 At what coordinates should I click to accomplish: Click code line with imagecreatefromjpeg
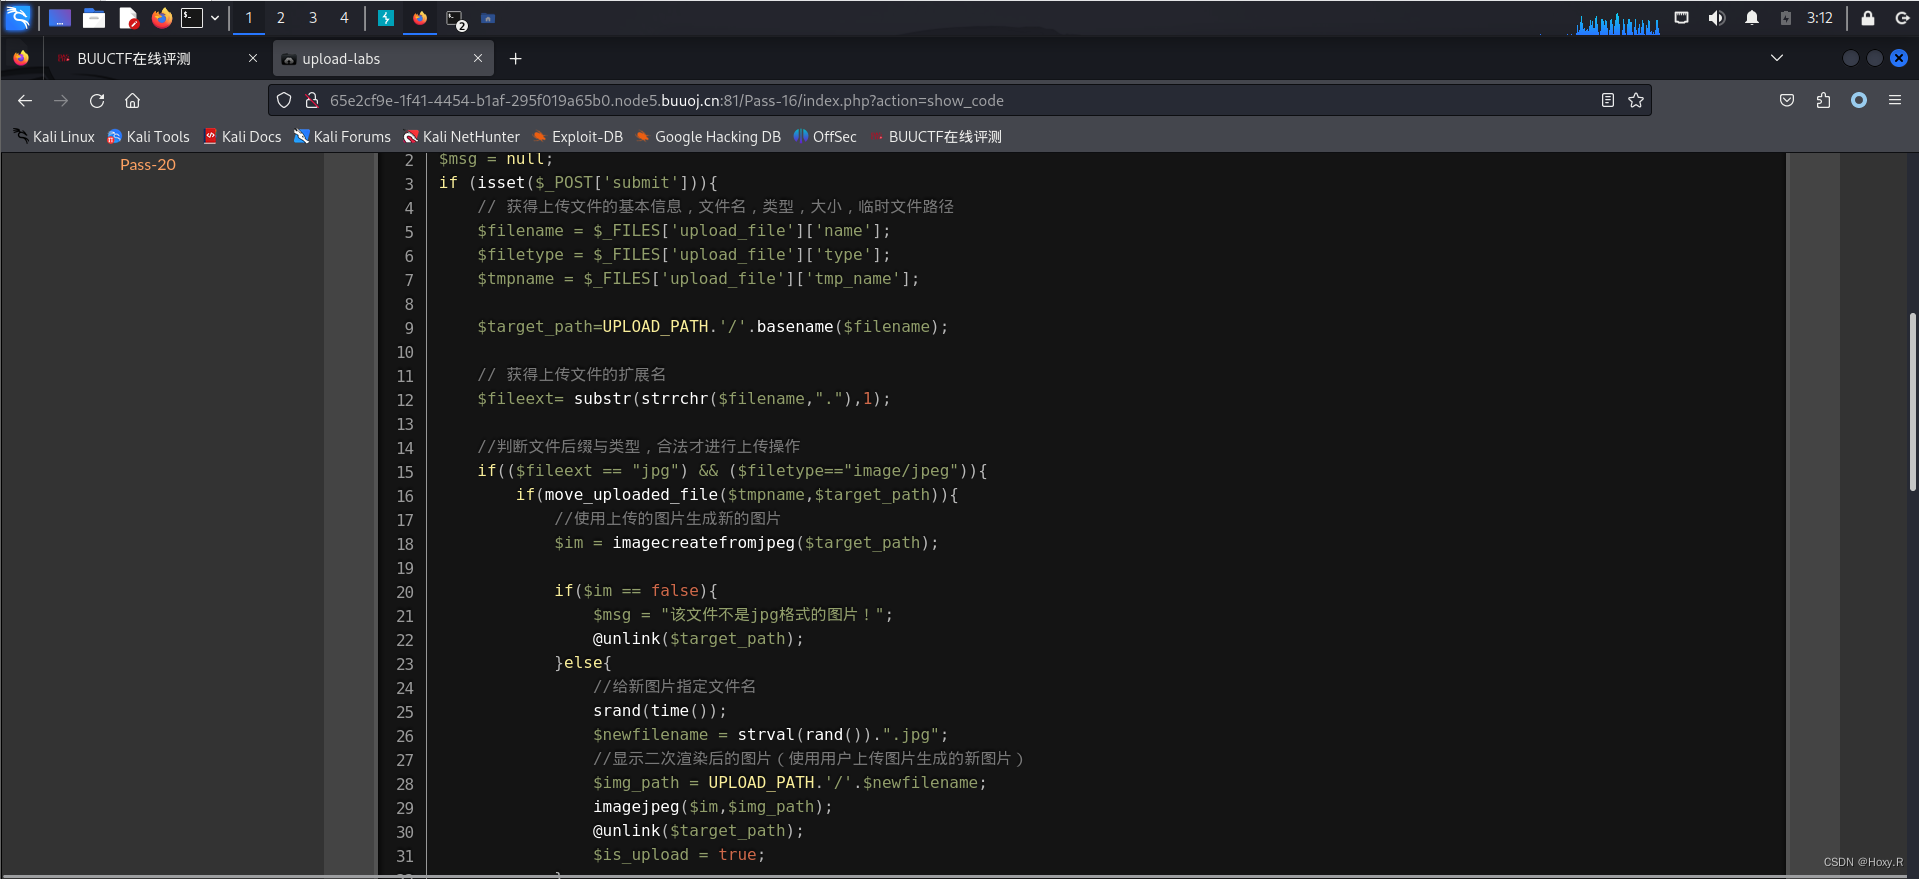pyautogui.click(x=746, y=543)
